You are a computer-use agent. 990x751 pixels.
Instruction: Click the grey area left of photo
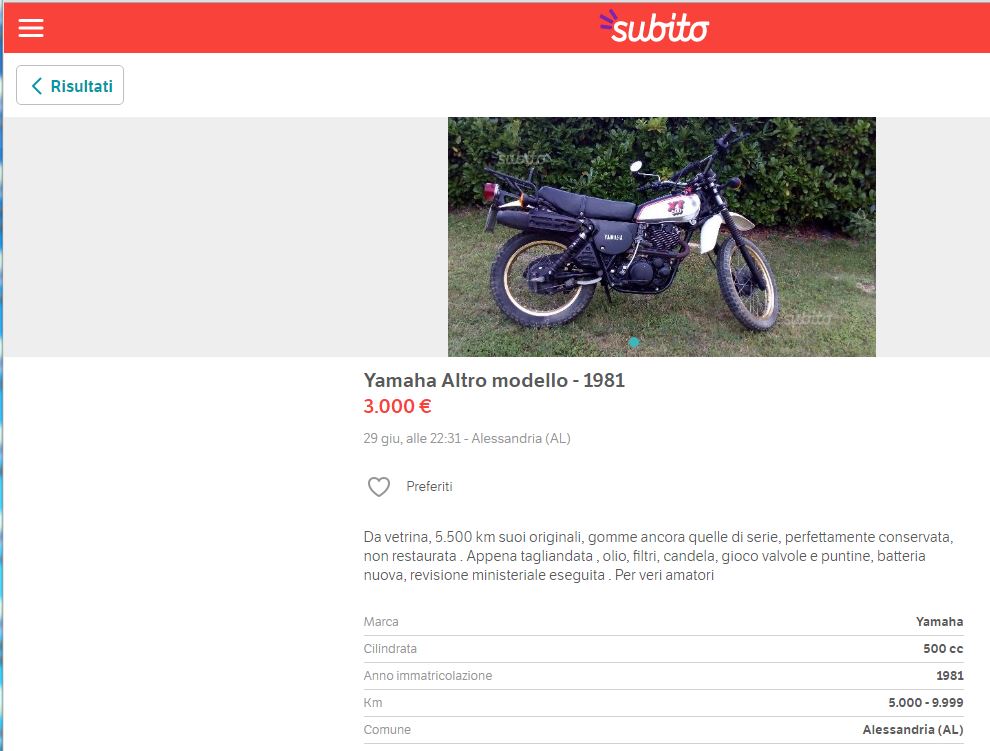pos(226,237)
